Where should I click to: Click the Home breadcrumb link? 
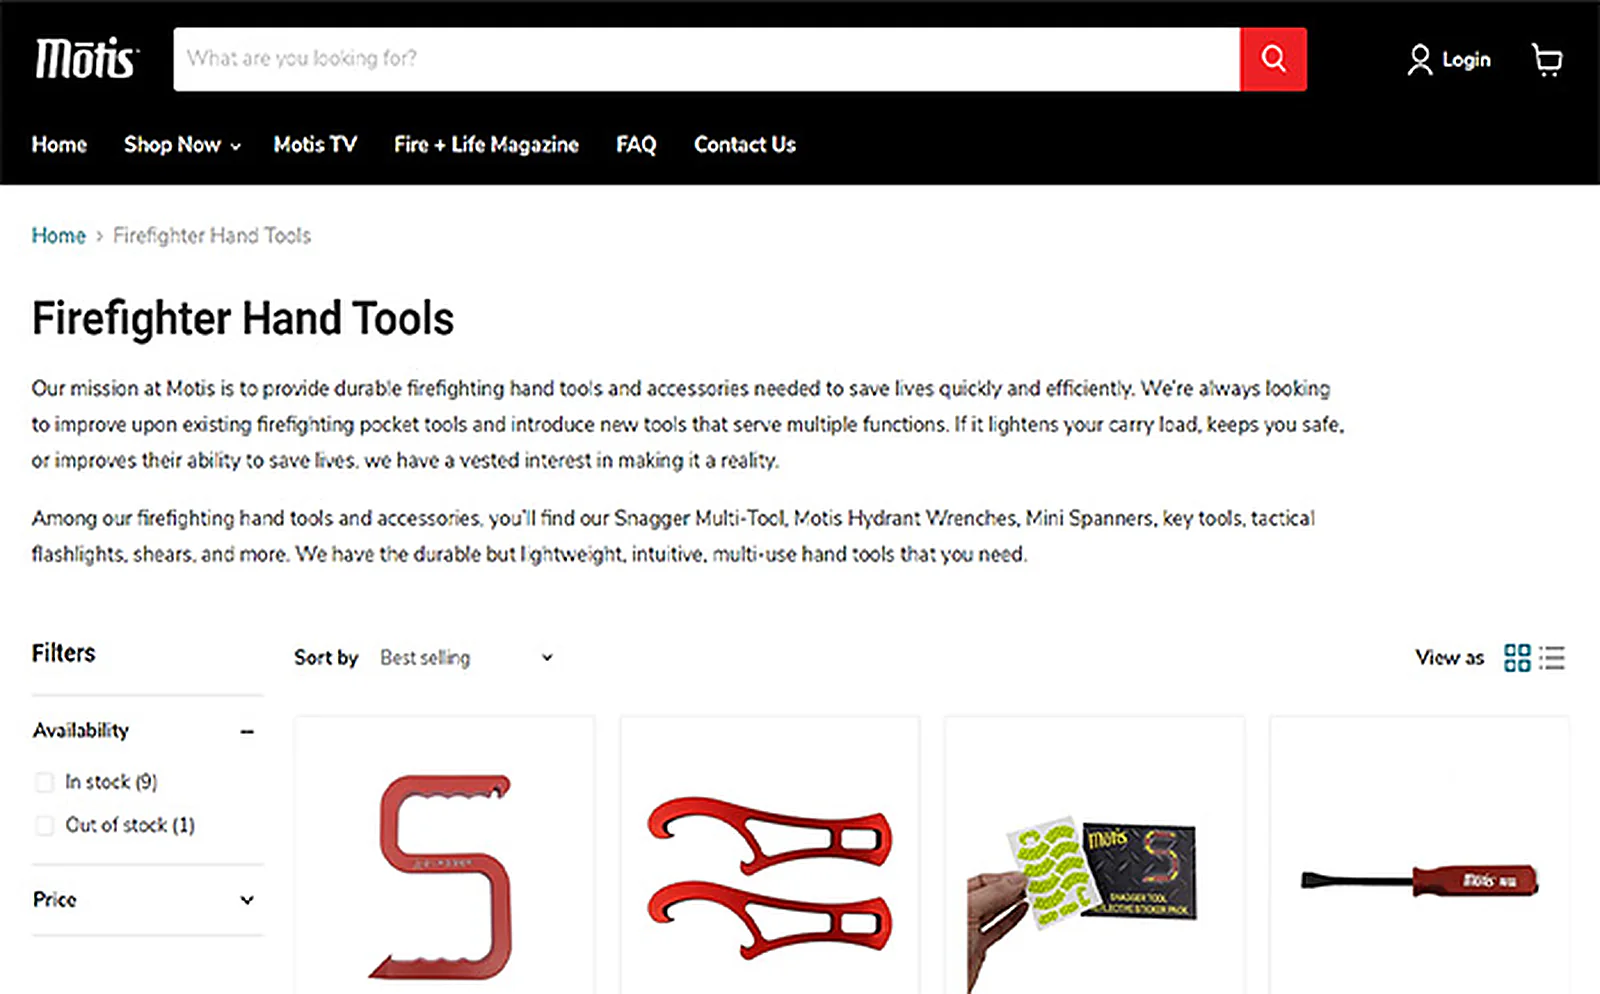point(58,236)
